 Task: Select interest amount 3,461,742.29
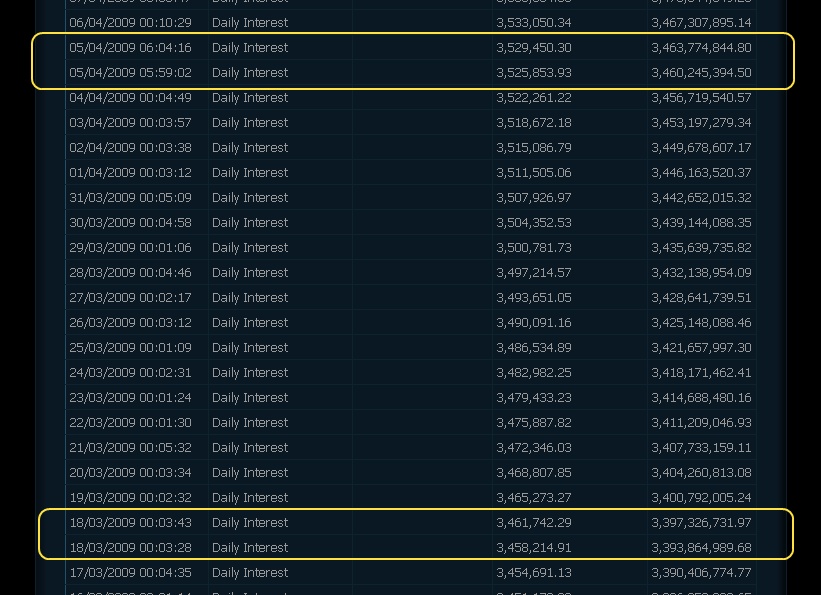[534, 523]
